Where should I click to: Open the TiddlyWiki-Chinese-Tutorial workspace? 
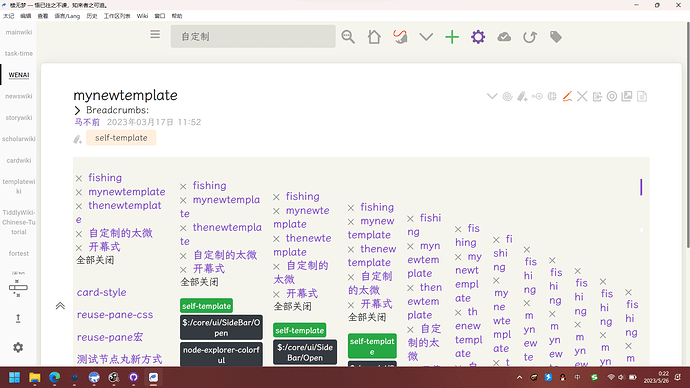pyautogui.click(x=18, y=222)
